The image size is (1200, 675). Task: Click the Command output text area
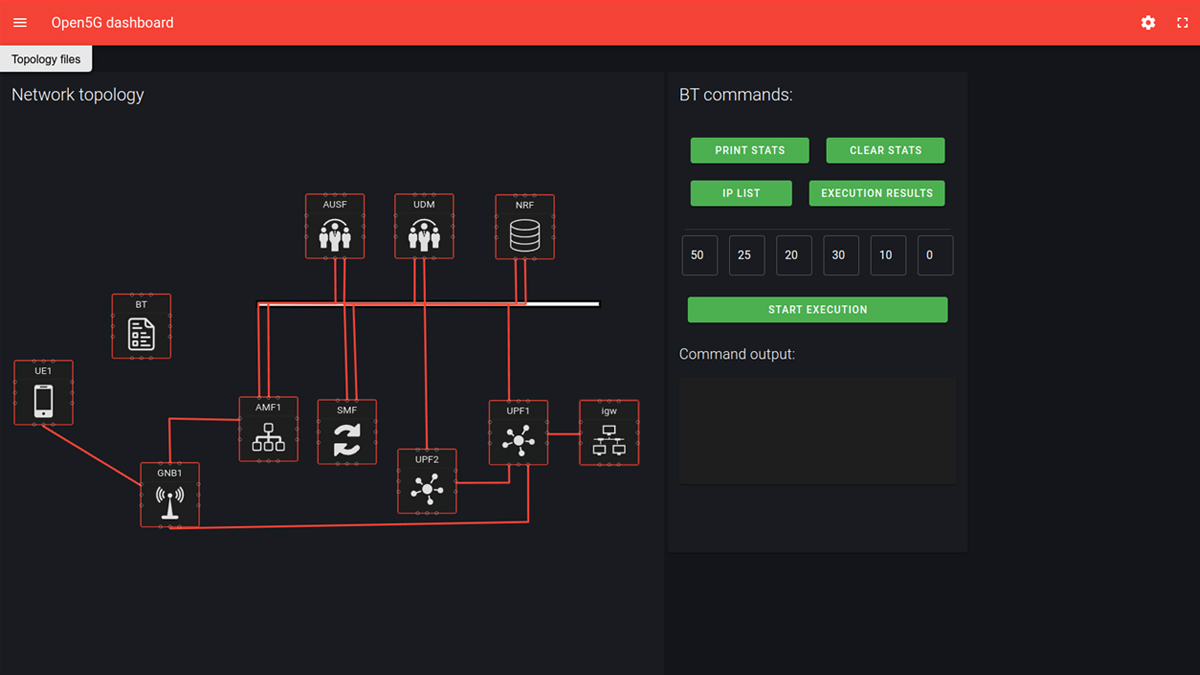click(x=817, y=430)
